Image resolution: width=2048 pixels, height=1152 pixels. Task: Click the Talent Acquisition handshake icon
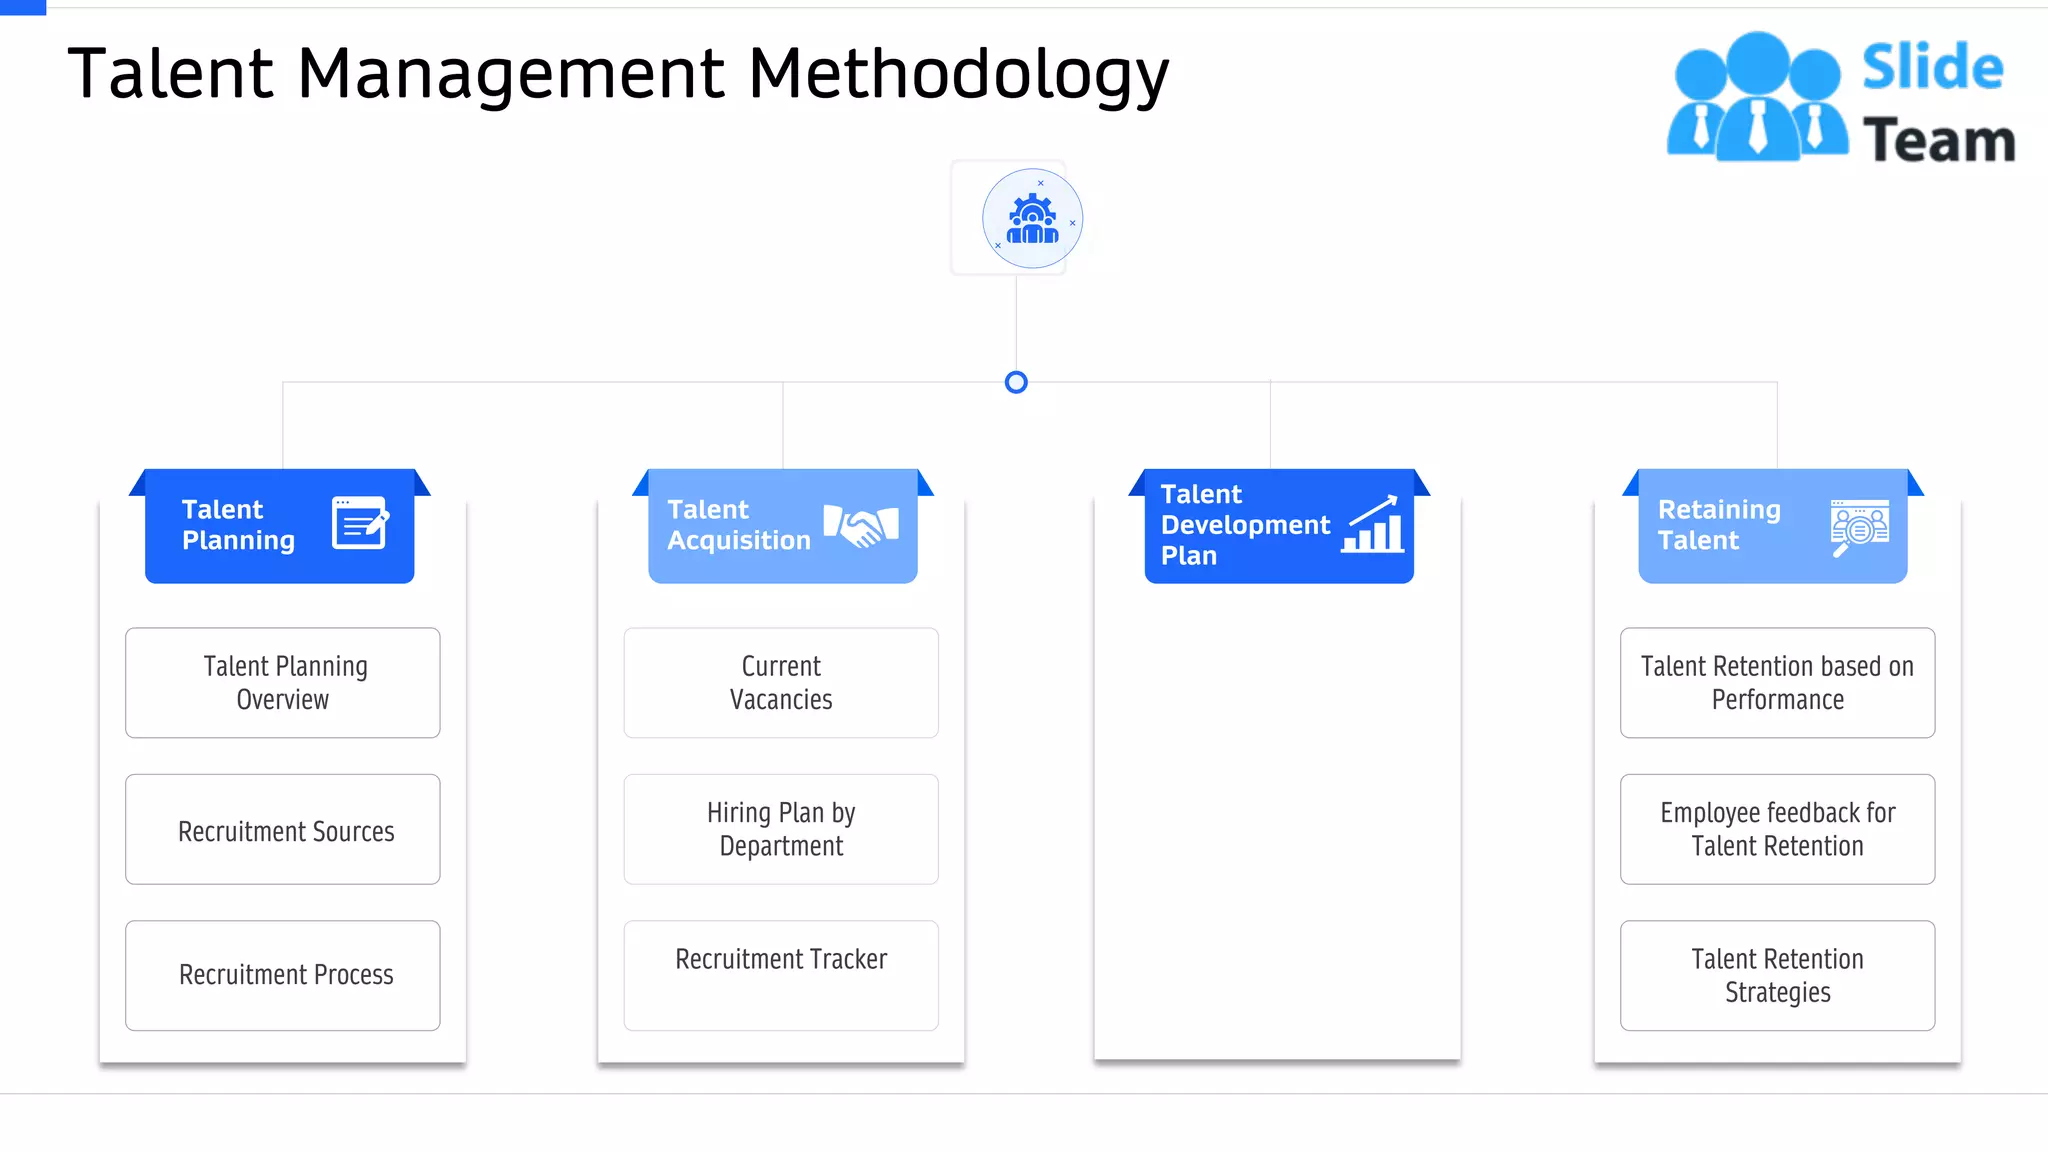(861, 525)
